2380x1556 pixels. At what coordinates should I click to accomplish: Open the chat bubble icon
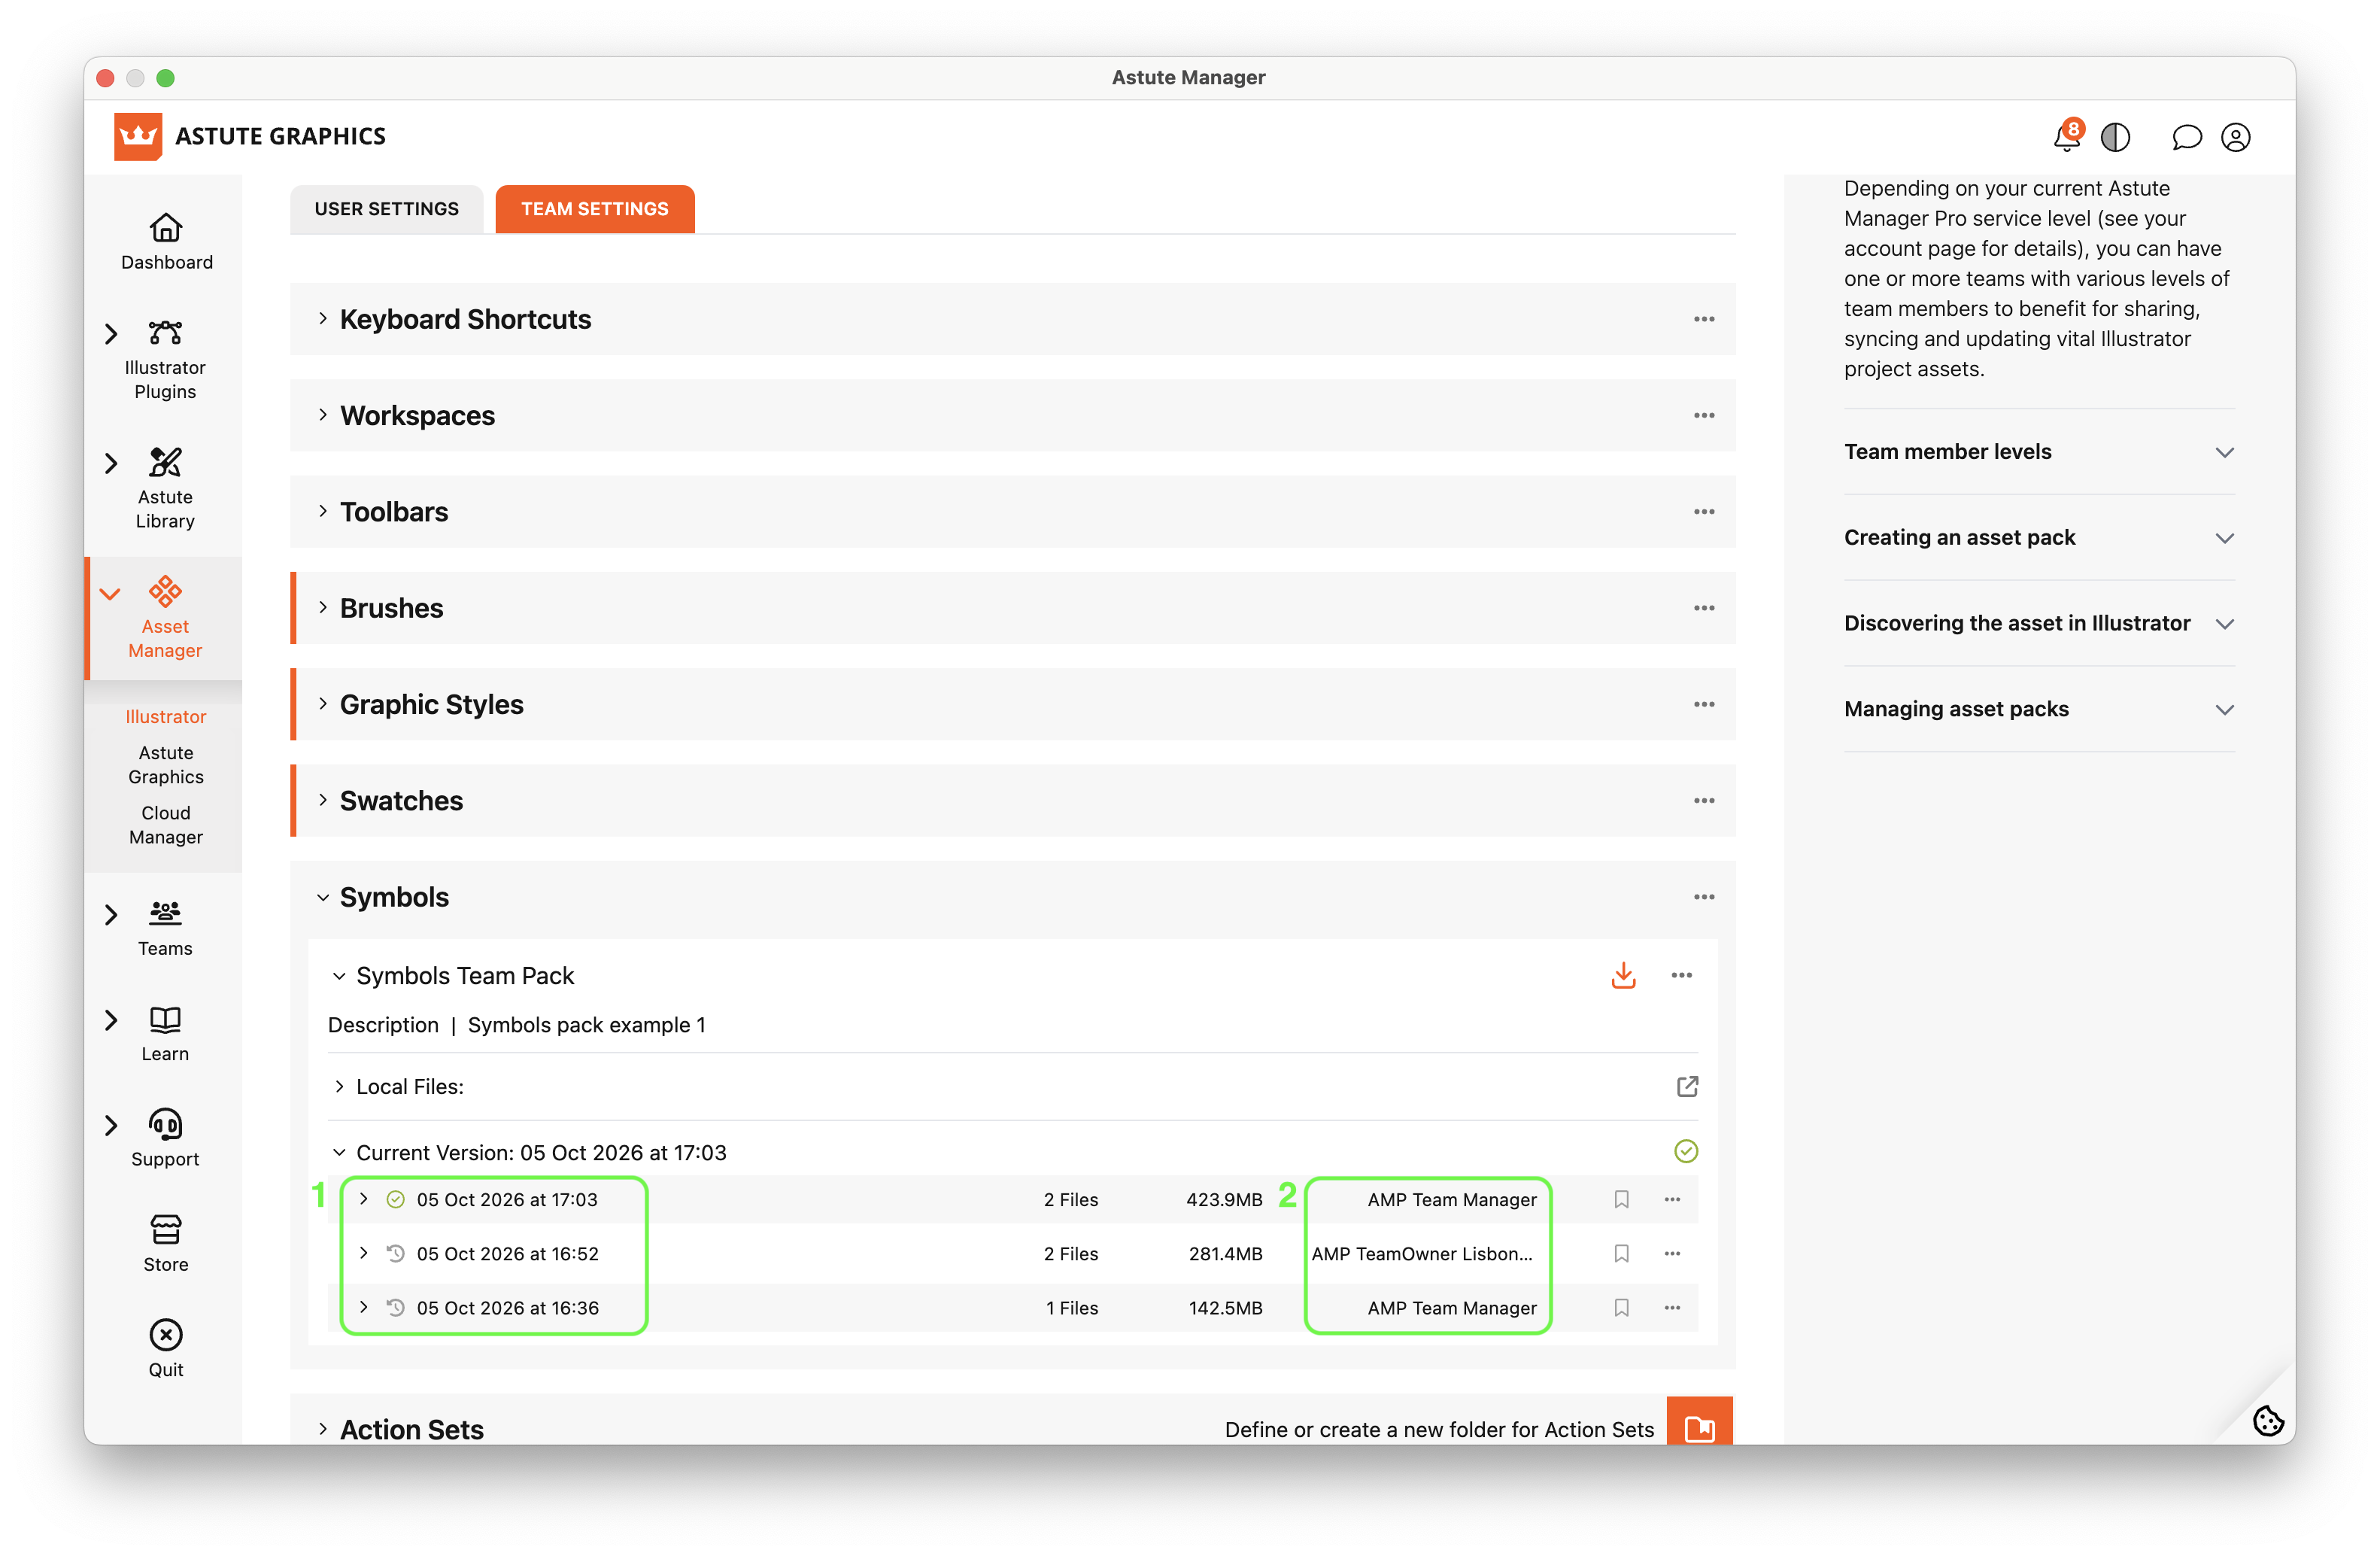2186,137
